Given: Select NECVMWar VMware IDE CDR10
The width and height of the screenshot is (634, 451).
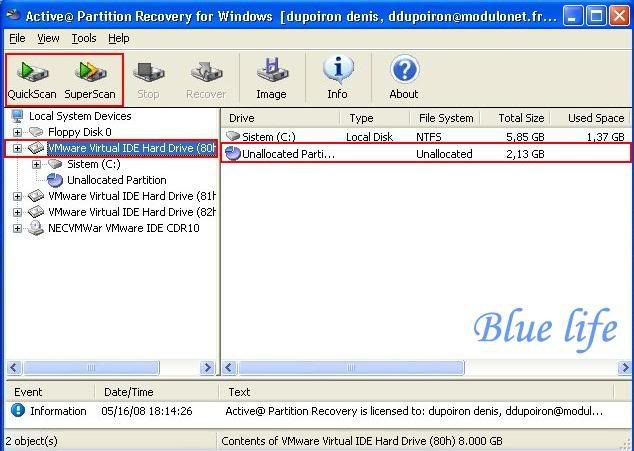Looking at the screenshot, I should 124,228.
